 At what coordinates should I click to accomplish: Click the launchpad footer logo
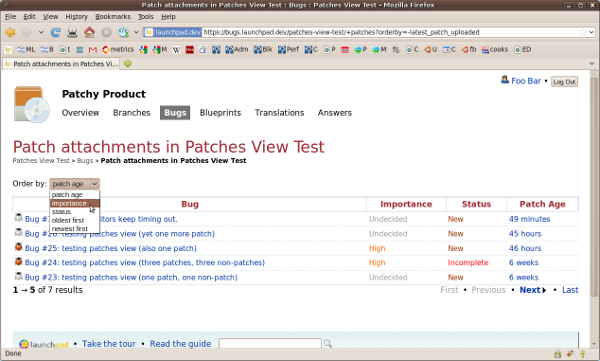(44, 344)
